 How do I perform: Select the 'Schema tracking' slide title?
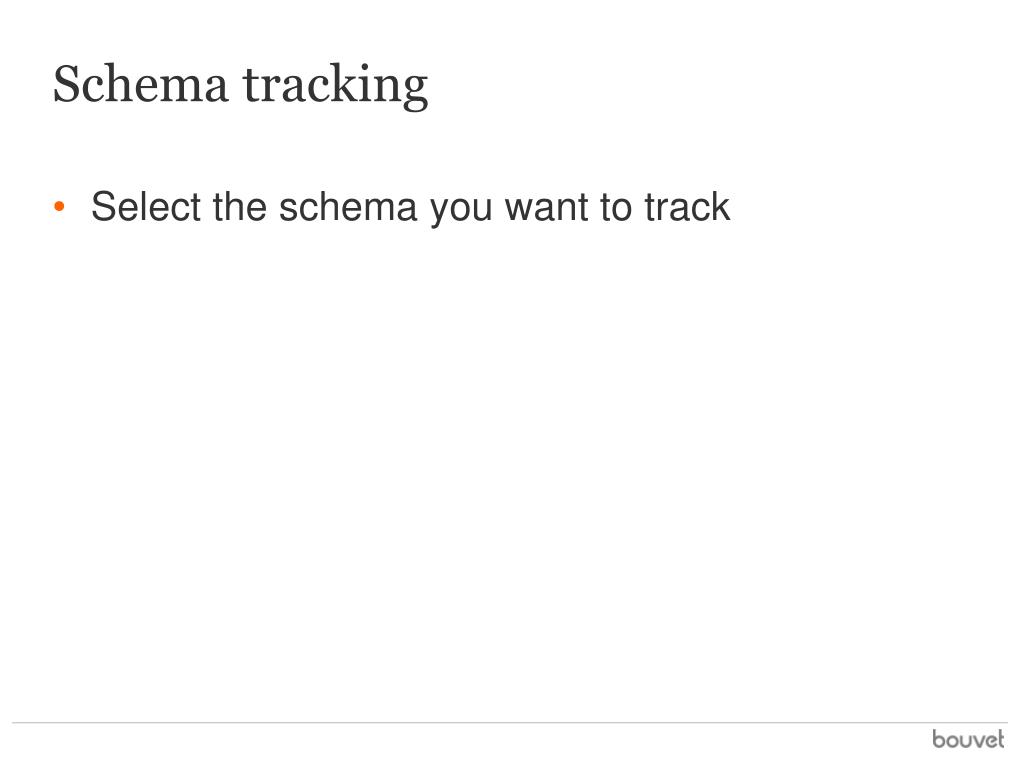240,86
